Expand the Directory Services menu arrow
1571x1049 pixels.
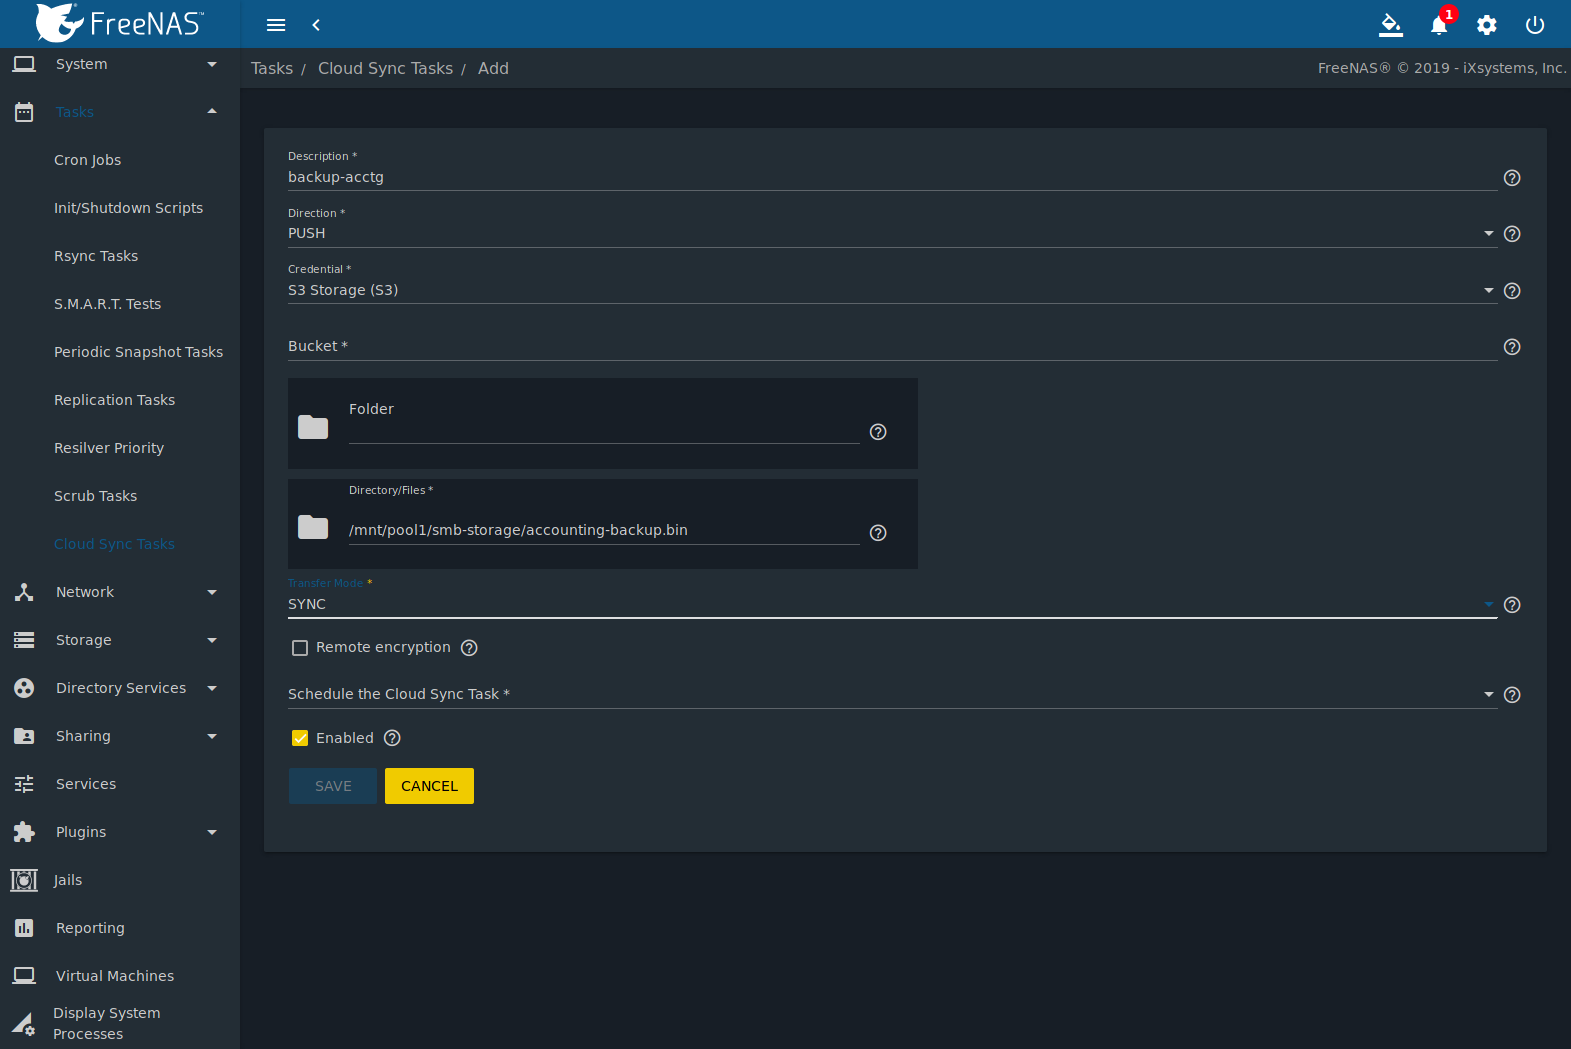pyautogui.click(x=212, y=688)
